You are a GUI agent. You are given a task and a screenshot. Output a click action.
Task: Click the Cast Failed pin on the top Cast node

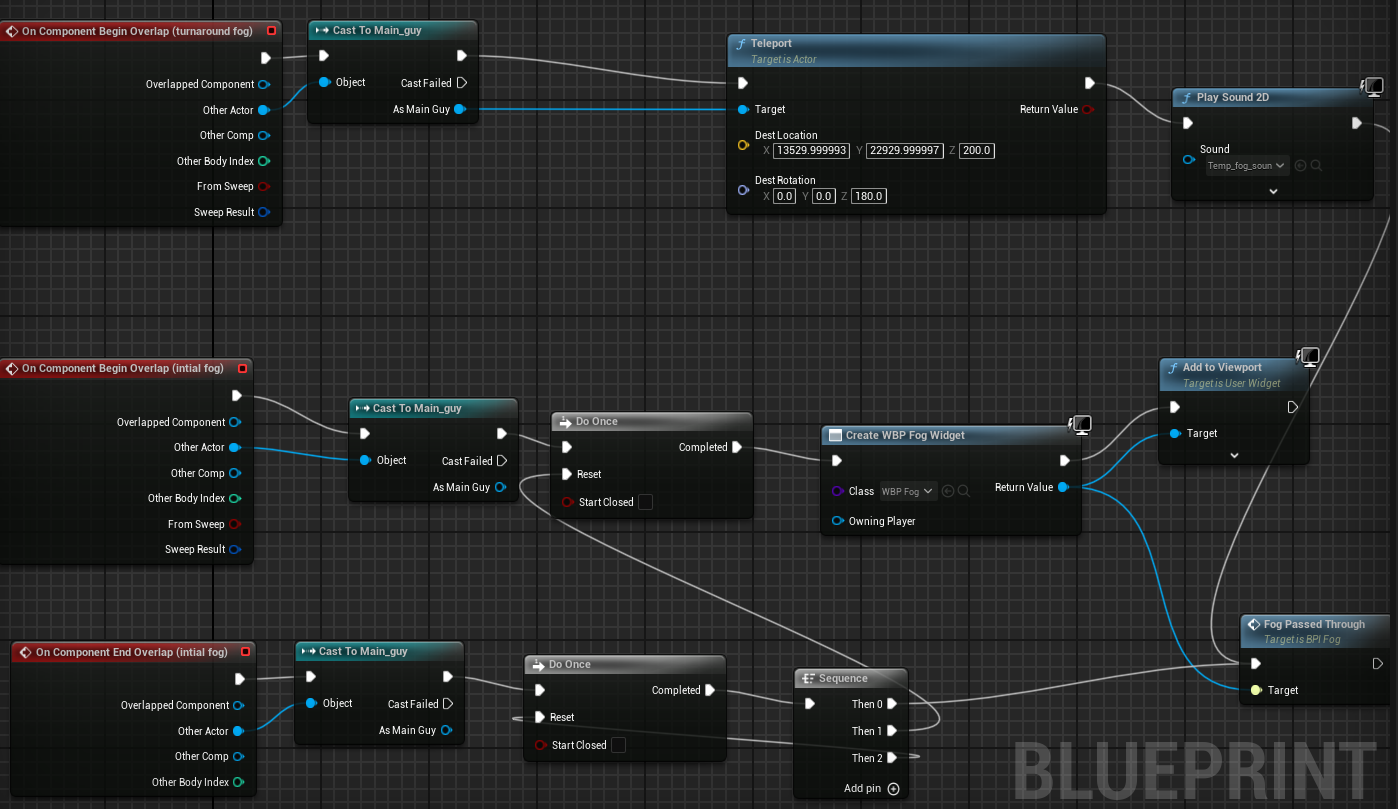[461, 83]
